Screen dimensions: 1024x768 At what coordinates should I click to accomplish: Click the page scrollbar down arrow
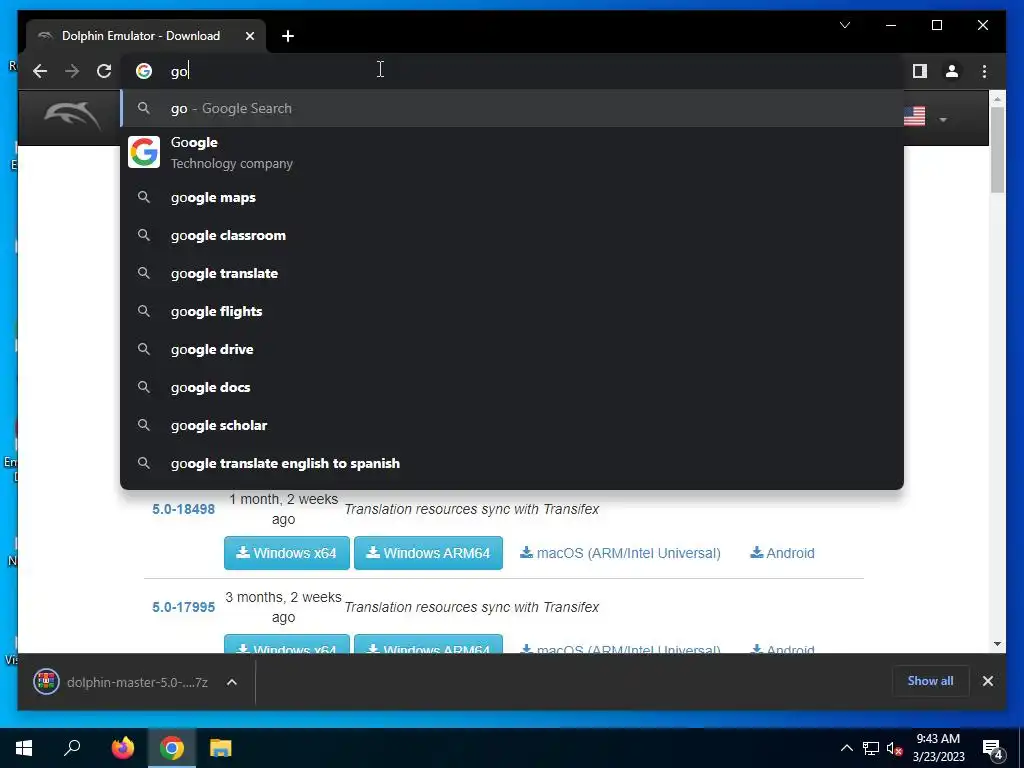coord(997,644)
